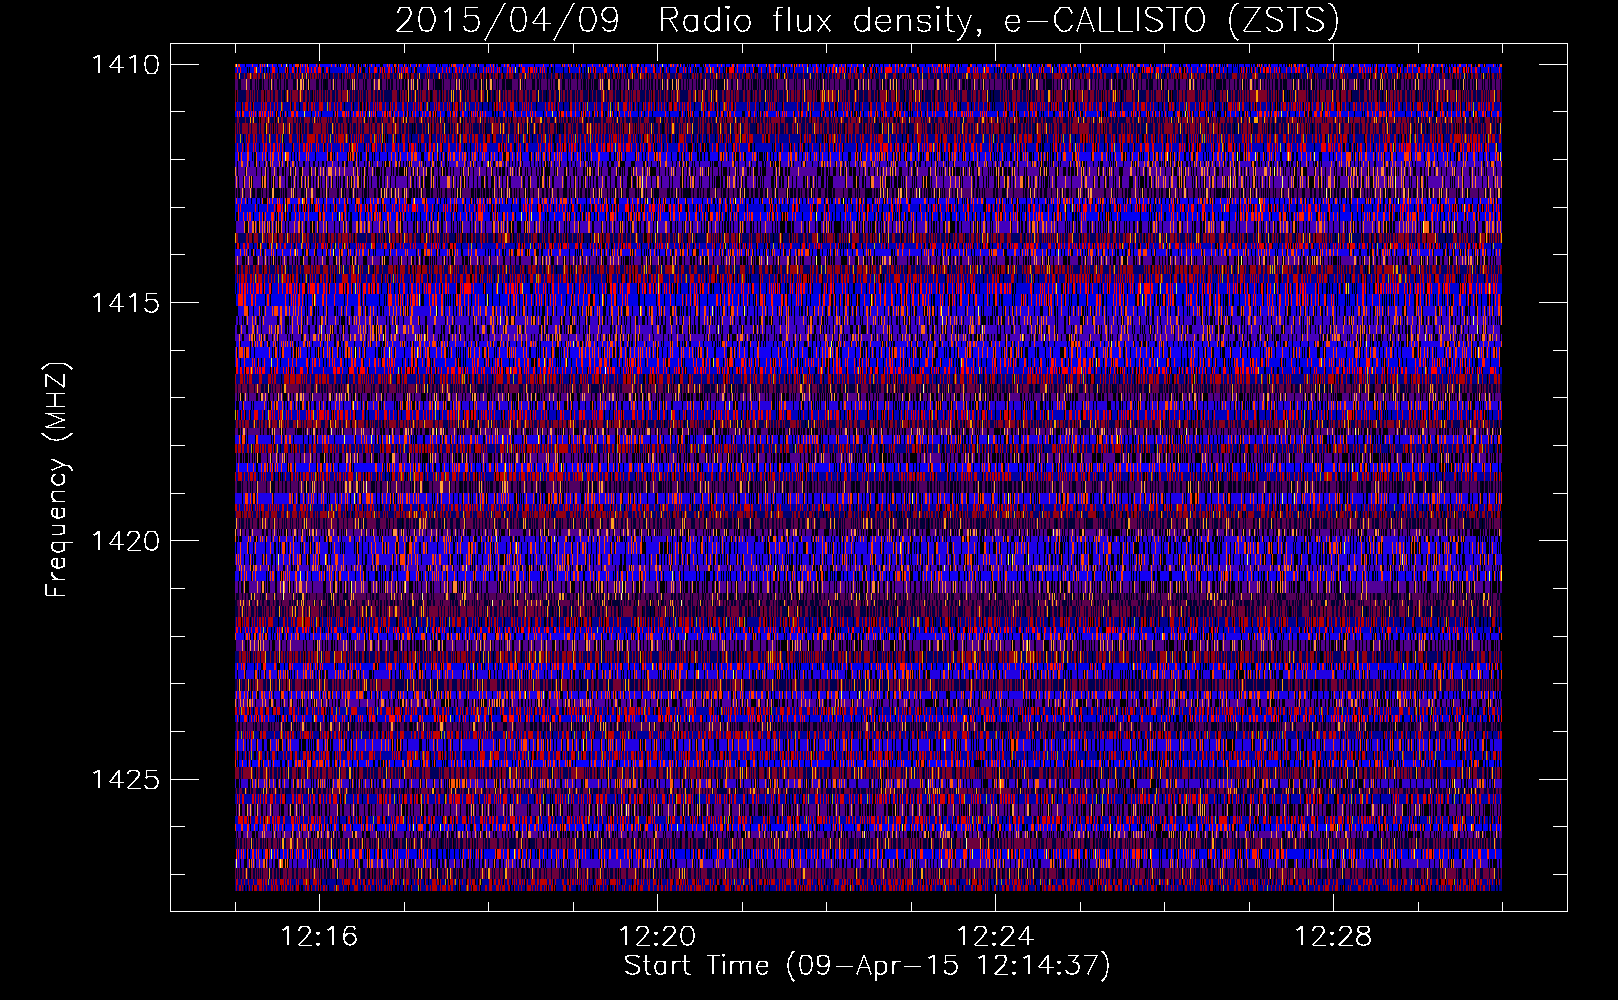
Task: Select the 1410 frequency tick label
Action: pyautogui.click(x=125, y=65)
